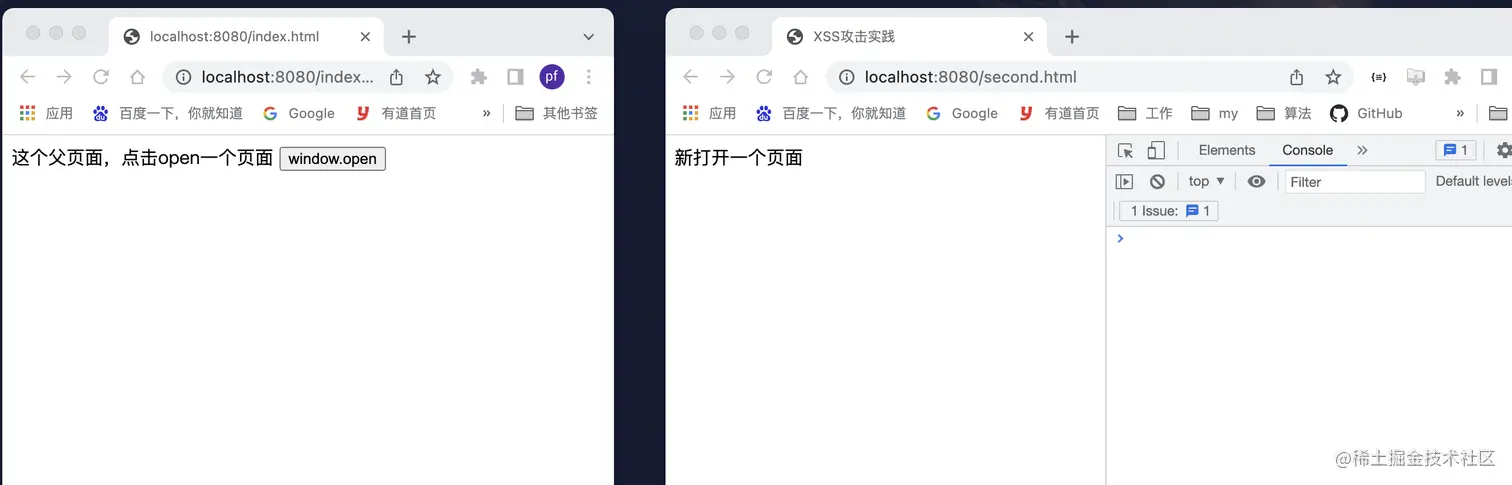This screenshot has height=485, width=1512.
Task: Go back in left browser window
Action: click(28, 77)
